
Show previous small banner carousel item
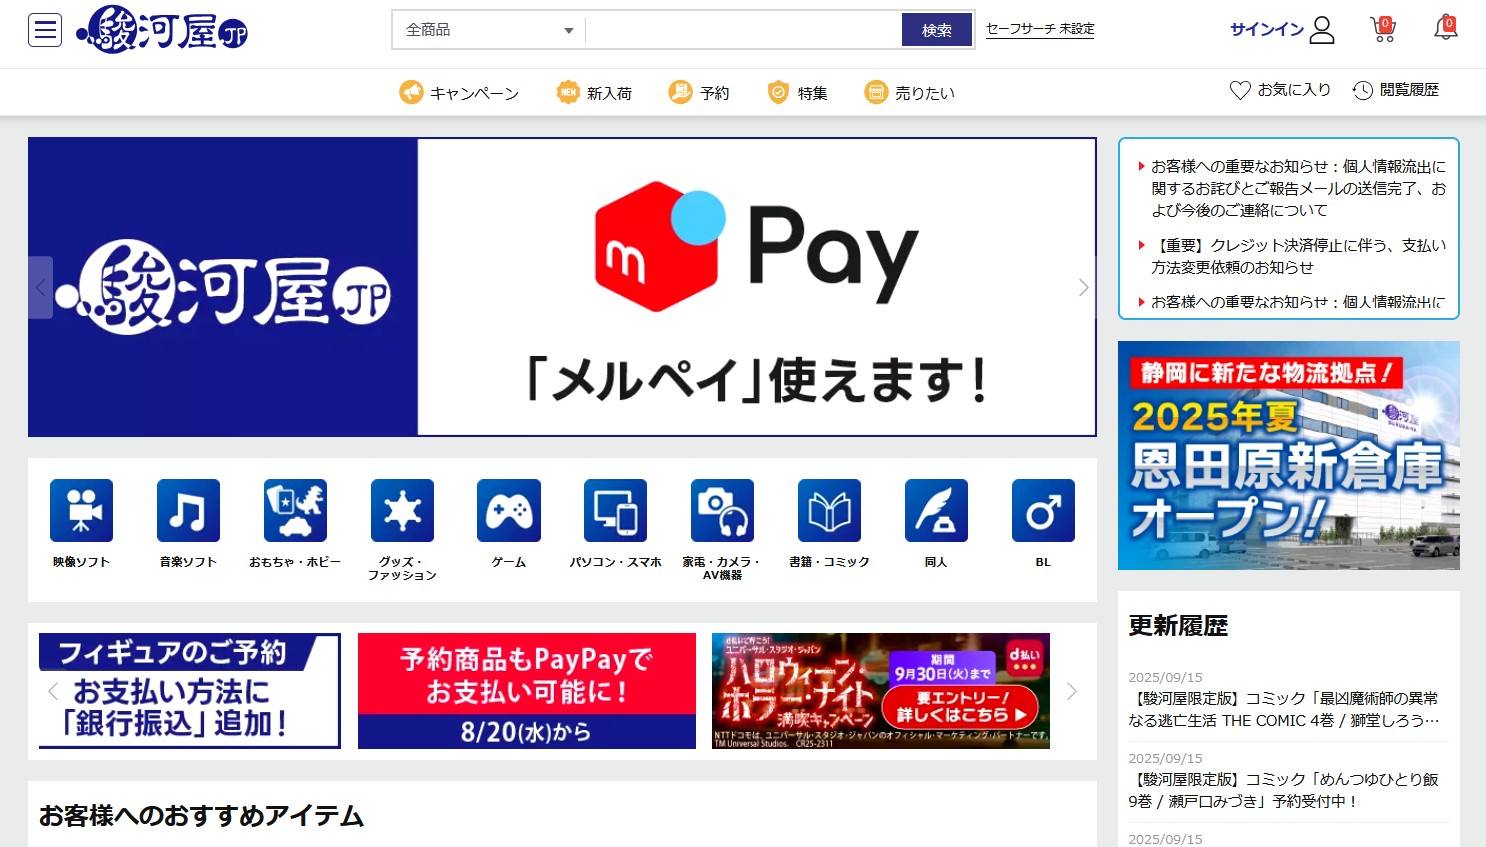tap(53, 691)
